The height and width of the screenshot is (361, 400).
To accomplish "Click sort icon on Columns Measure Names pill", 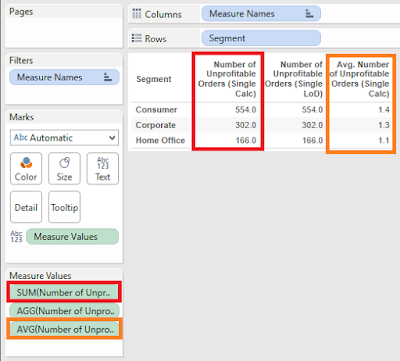I will tap(309, 14).
